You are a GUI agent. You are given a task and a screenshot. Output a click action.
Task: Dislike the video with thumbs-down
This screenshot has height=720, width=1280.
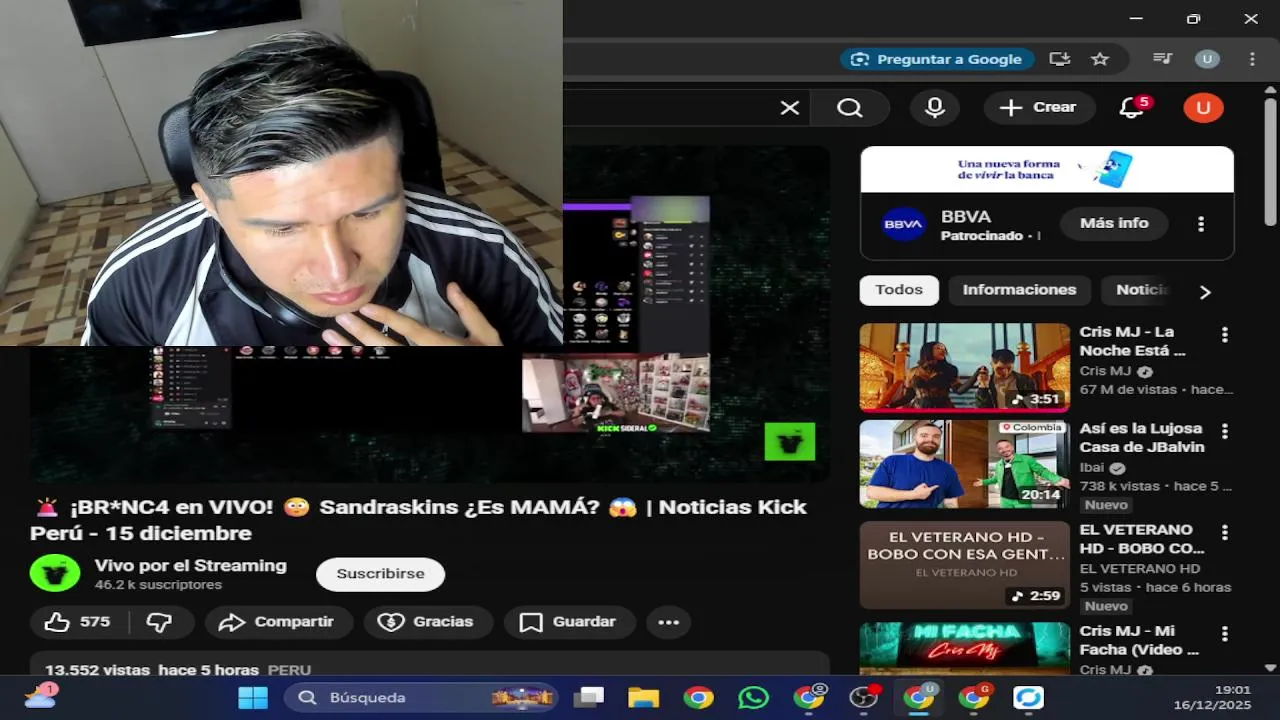click(160, 622)
